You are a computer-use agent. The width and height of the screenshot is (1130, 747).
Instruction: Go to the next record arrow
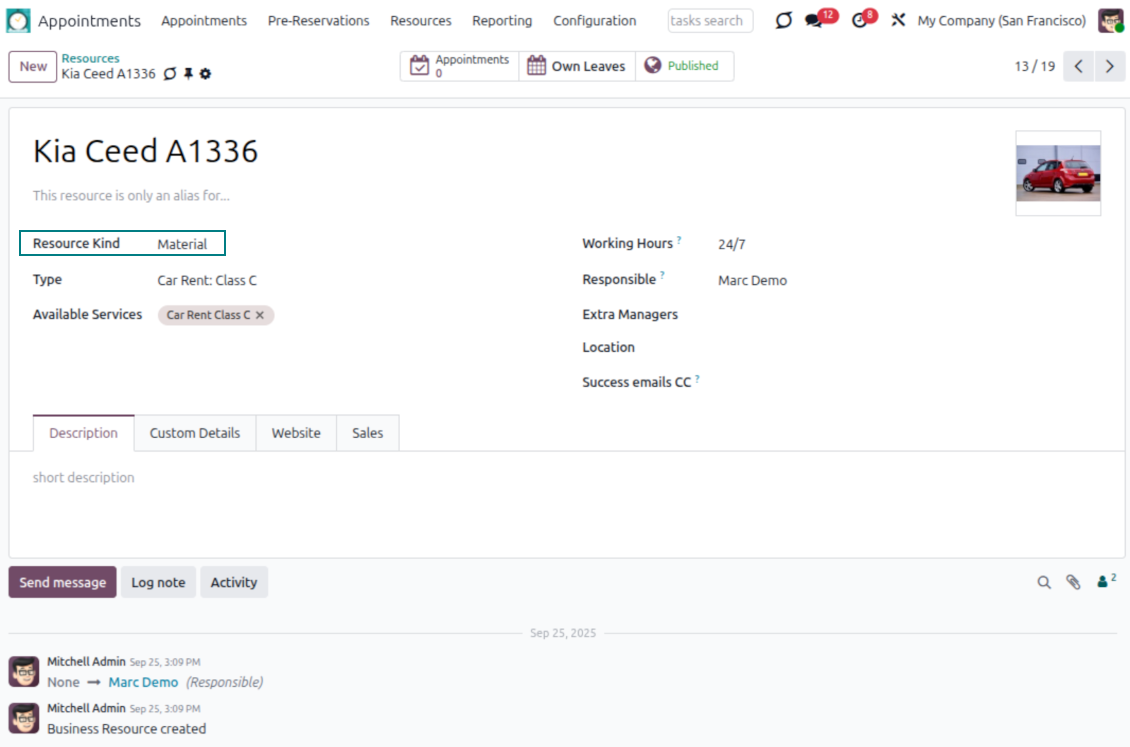[x=1109, y=66]
